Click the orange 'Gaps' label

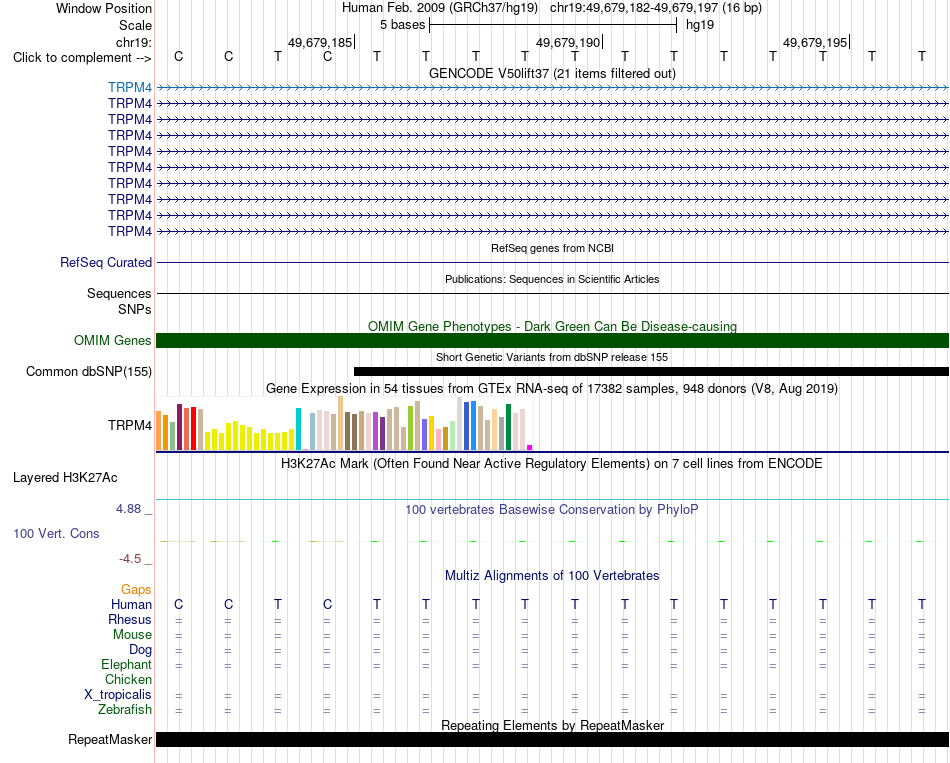(x=136, y=589)
